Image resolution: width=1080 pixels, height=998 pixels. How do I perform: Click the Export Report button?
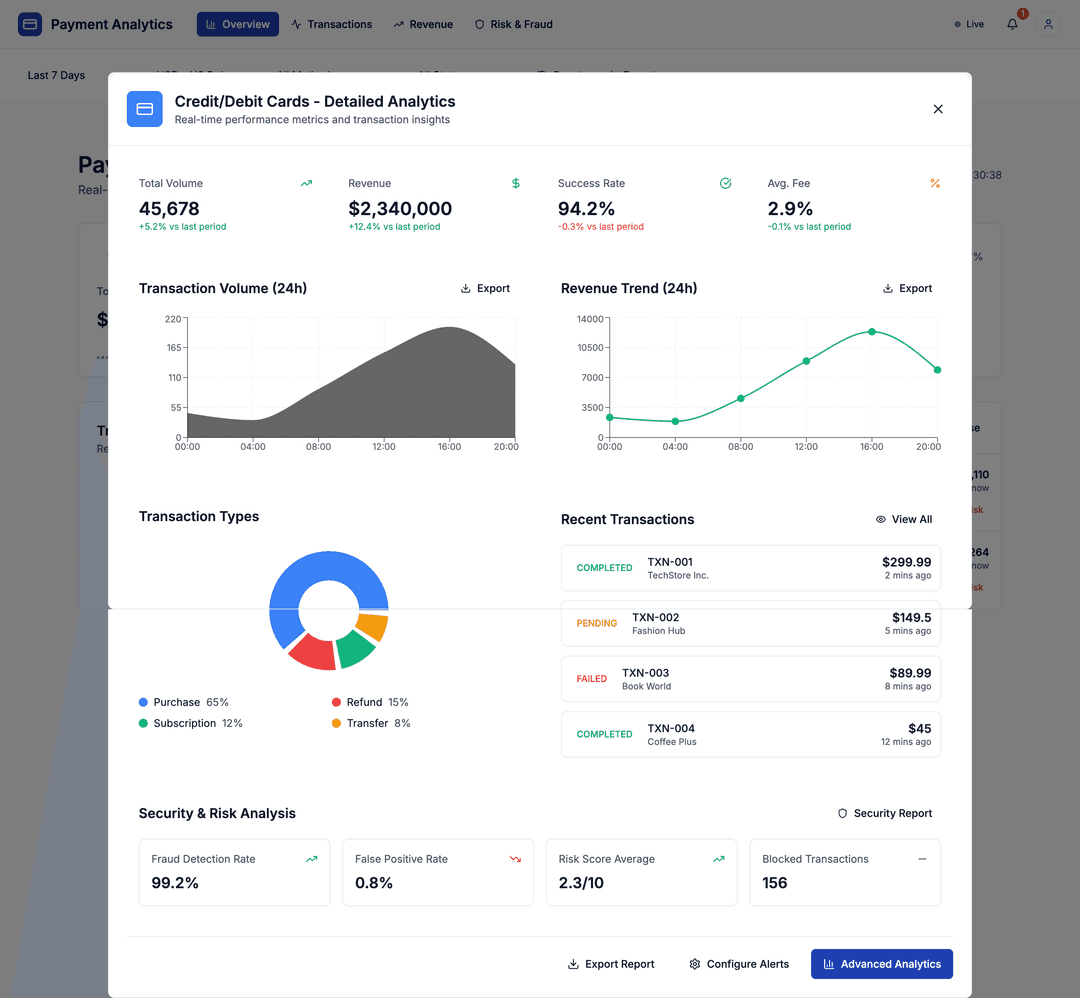(x=610, y=964)
